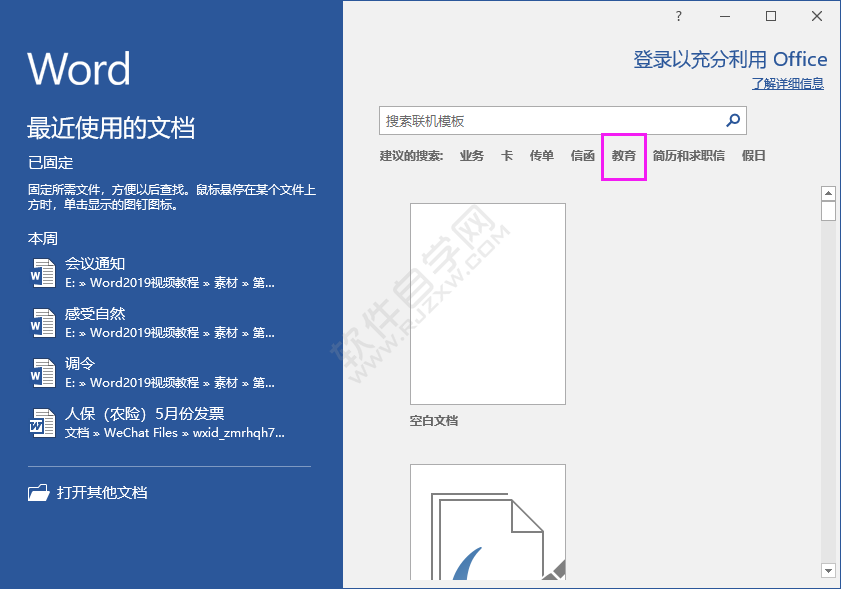
Task: Open recent document 感受自然
Action: [169, 323]
